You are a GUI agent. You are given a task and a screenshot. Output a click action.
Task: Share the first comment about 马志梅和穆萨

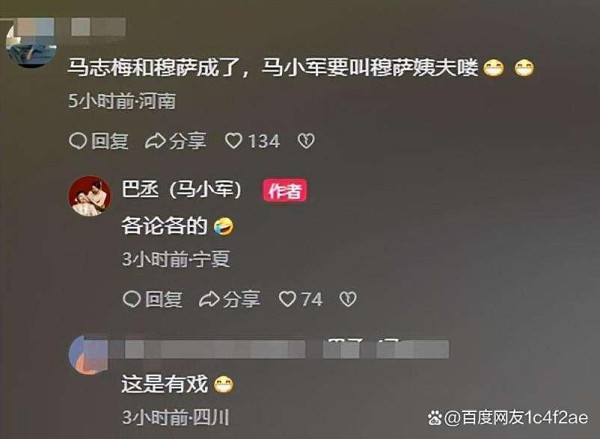[176, 141]
